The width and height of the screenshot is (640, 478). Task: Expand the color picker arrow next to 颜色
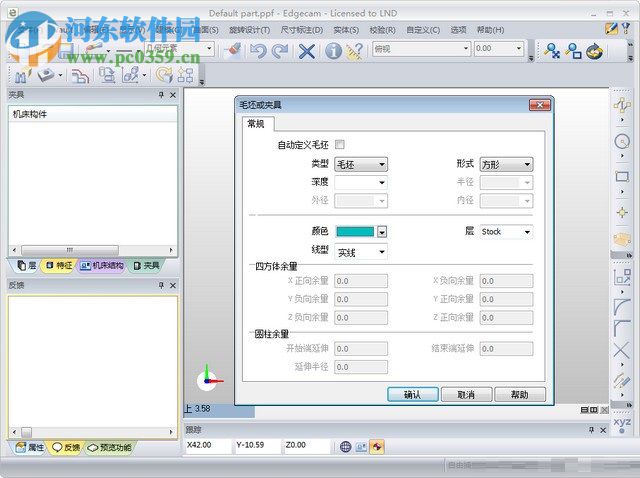point(382,232)
